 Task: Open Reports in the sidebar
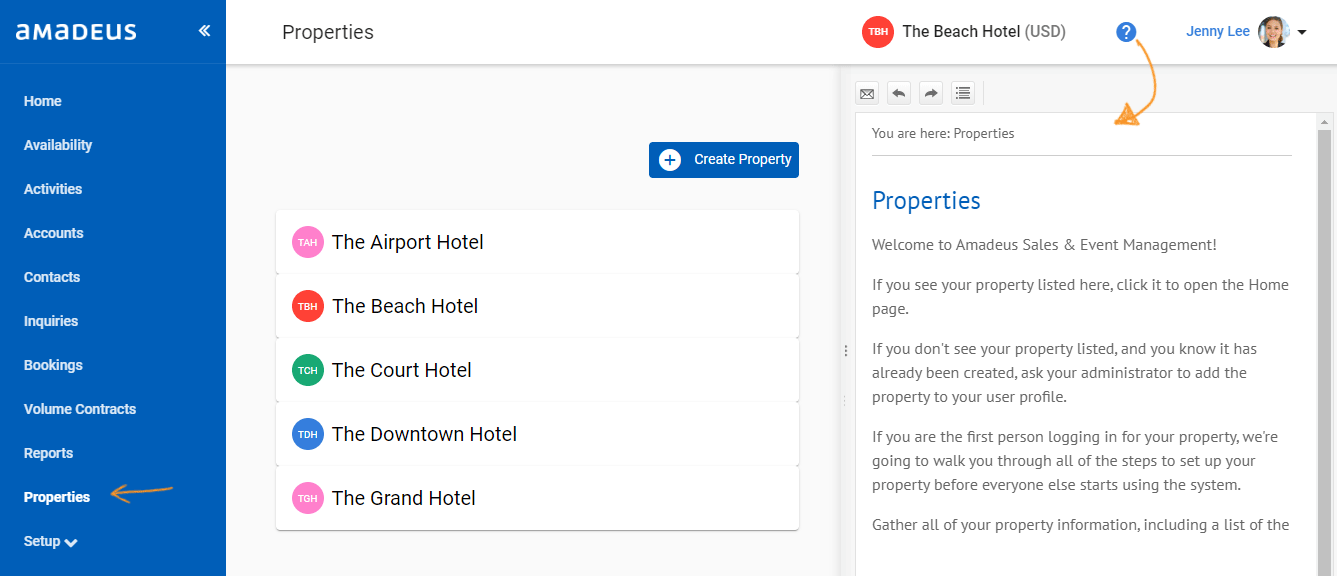(x=49, y=453)
